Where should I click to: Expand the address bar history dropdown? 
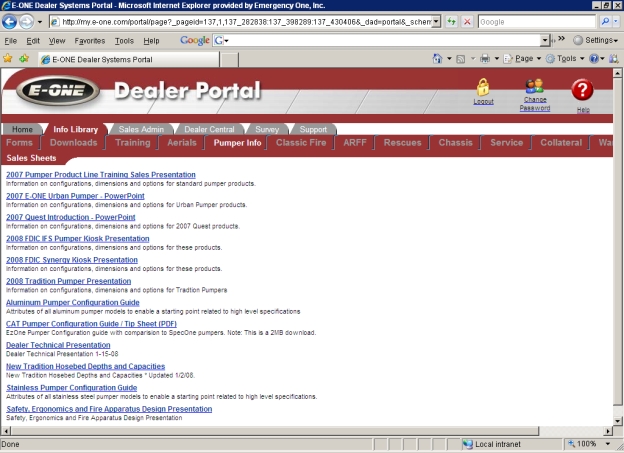[x=437, y=21]
